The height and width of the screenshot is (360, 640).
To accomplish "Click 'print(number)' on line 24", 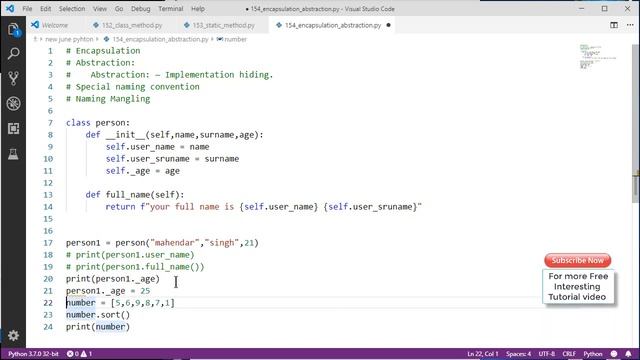I will (x=98, y=327).
